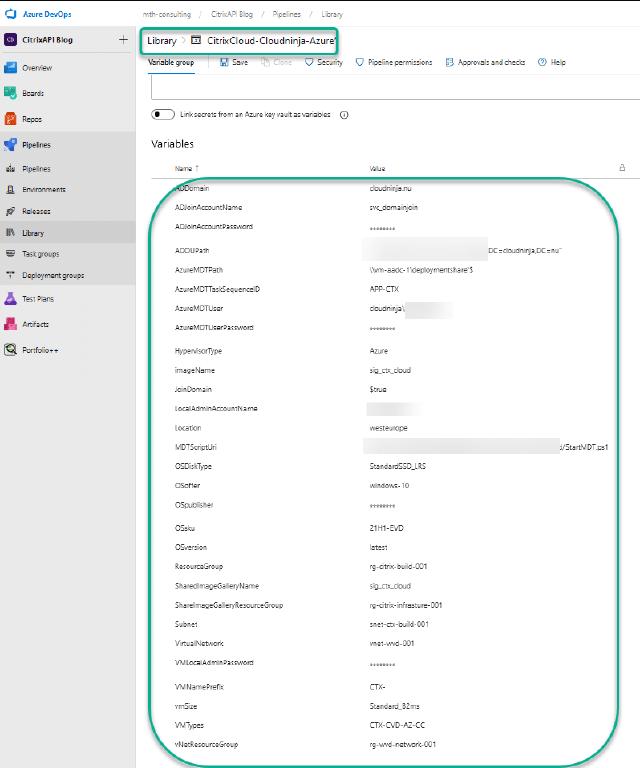
Task: Click the plus button next to CitrixAPI Blog
Action: (x=123, y=40)
